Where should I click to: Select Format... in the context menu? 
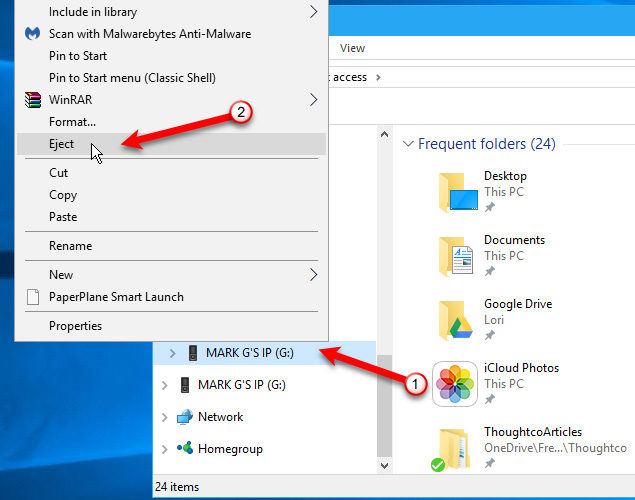pyautogui.click(x=72, y=122)
